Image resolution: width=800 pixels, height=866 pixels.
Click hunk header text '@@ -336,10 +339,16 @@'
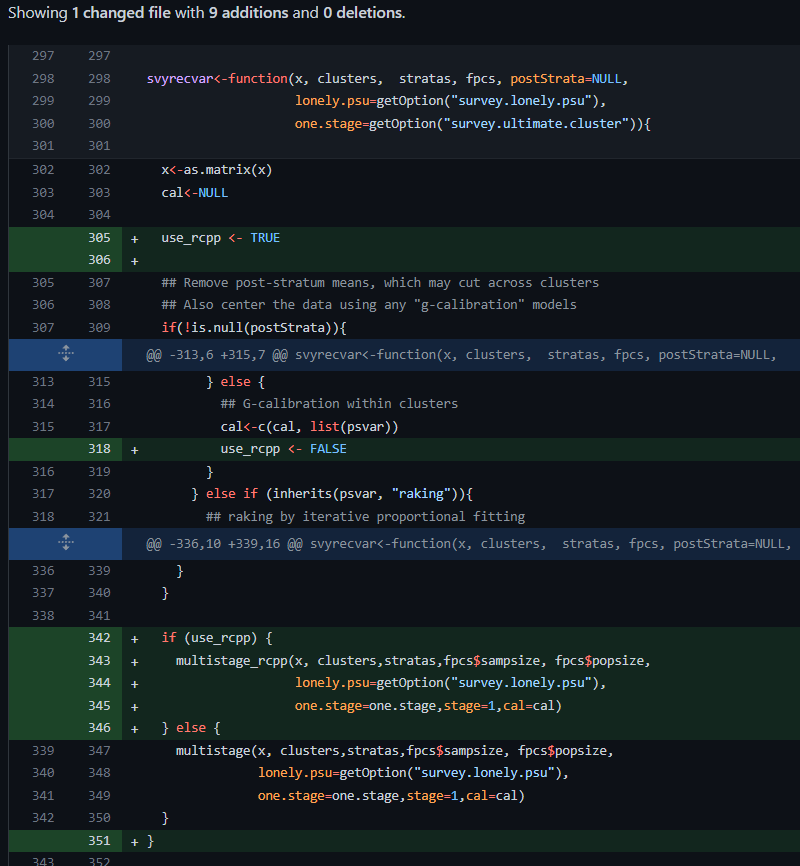click(x=224, y=543)
